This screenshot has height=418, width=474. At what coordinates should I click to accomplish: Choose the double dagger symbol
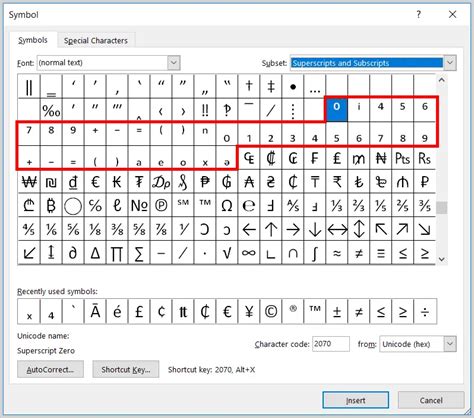coord(271,86)
